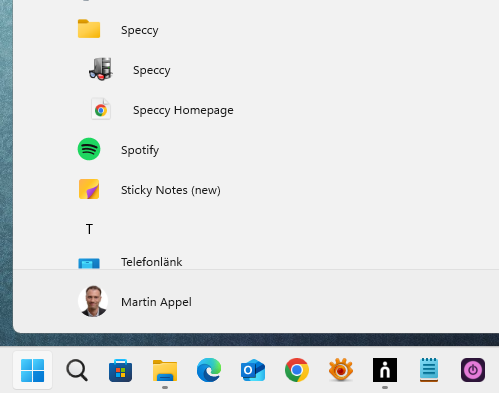499x393 pixels.
Task: Open the black figure app icon
Action: [x=385, y=370]
